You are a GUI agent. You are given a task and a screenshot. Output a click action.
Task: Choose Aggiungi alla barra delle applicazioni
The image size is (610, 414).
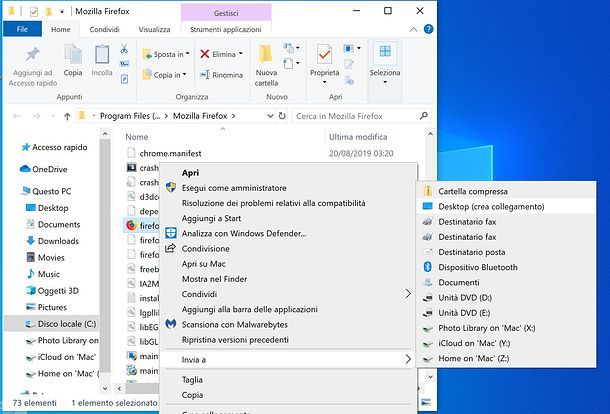tap(288, 309)
